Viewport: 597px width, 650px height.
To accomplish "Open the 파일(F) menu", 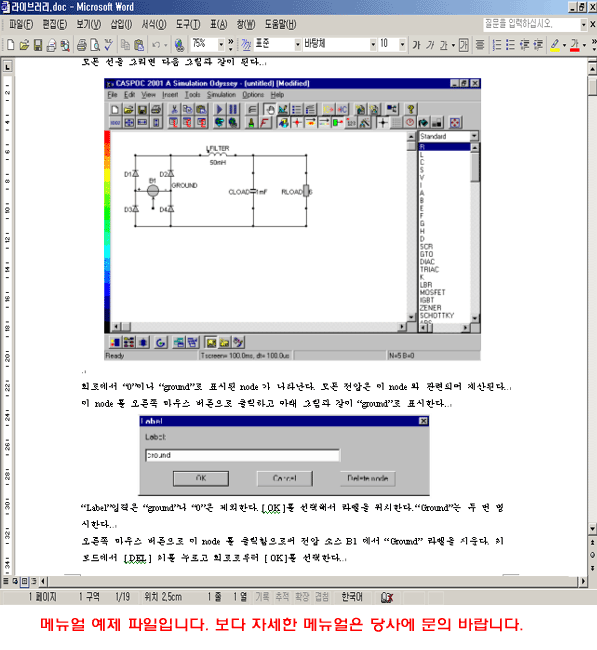I will [x=21, y=24].
